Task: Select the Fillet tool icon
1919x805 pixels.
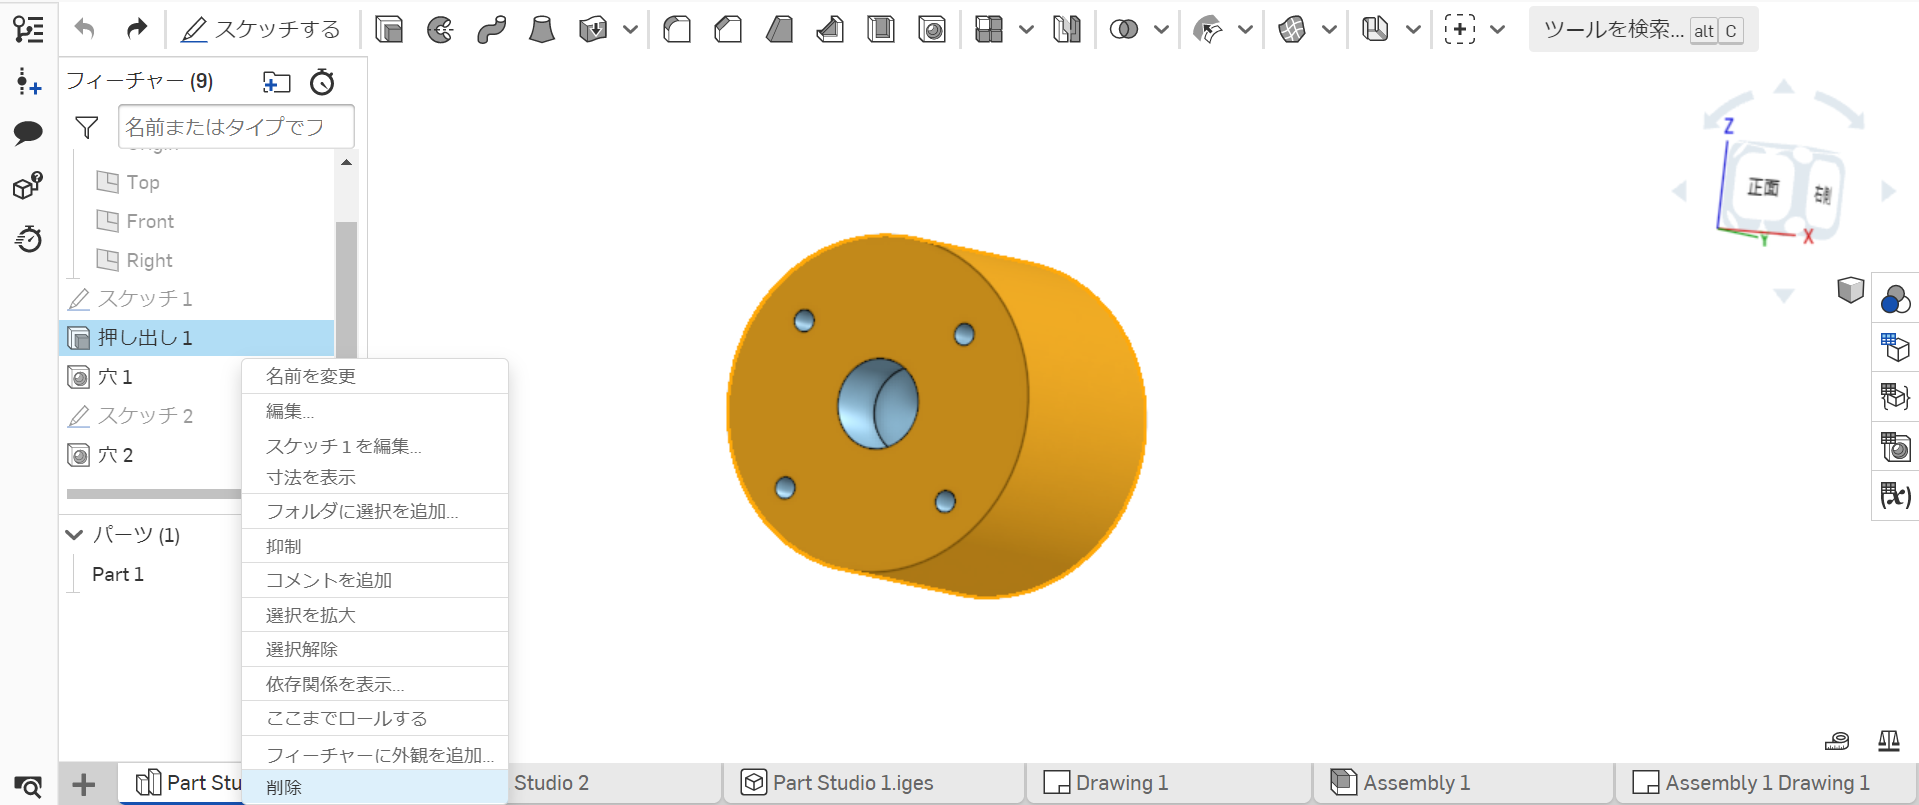Action: tap(677, 30)
